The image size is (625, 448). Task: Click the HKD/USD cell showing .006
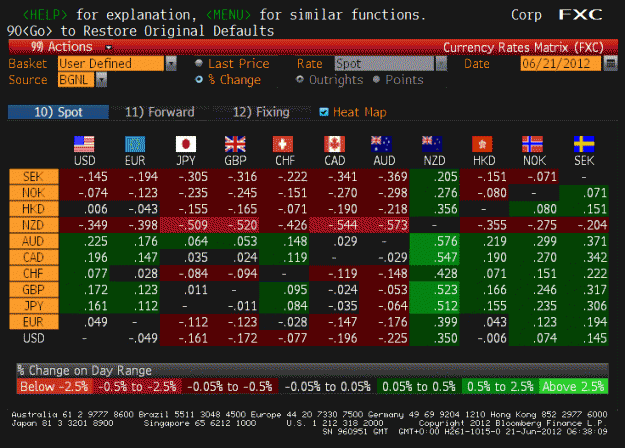pos(85,209)
